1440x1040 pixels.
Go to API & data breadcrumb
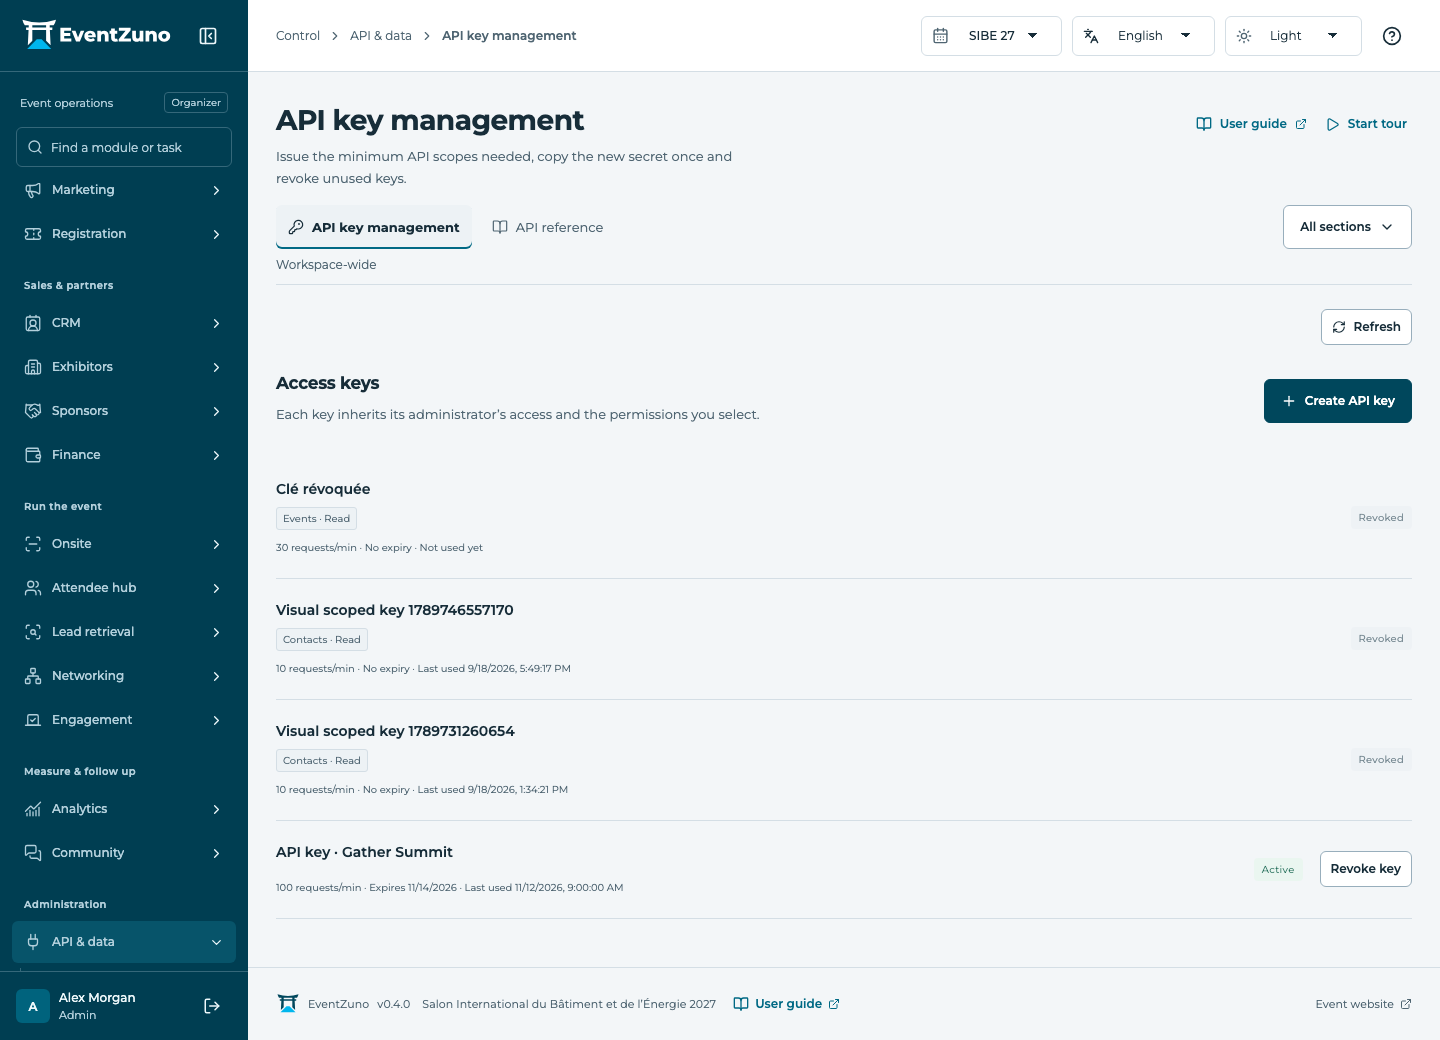pos(381,36)
